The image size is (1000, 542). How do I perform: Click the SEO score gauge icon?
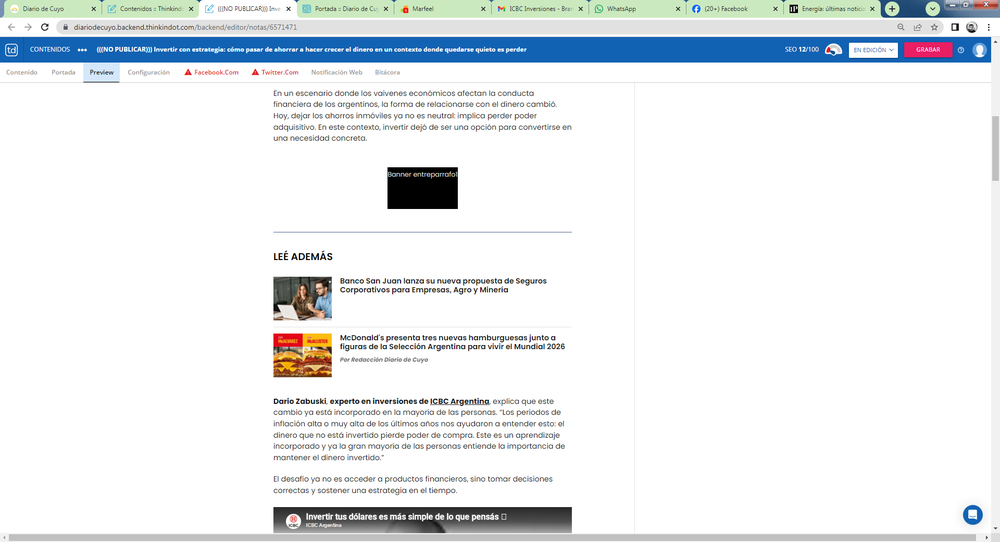coord(833,50)
